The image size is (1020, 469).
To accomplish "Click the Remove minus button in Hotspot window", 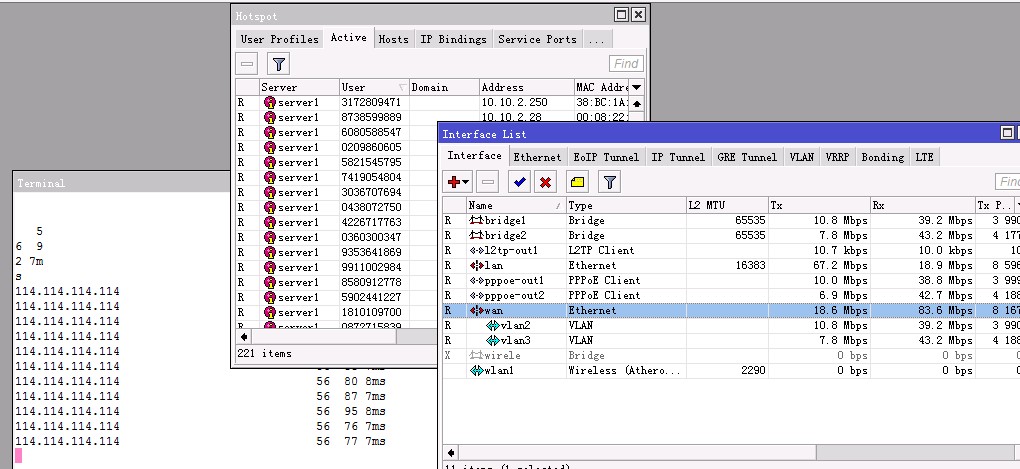I will (247, 64).
